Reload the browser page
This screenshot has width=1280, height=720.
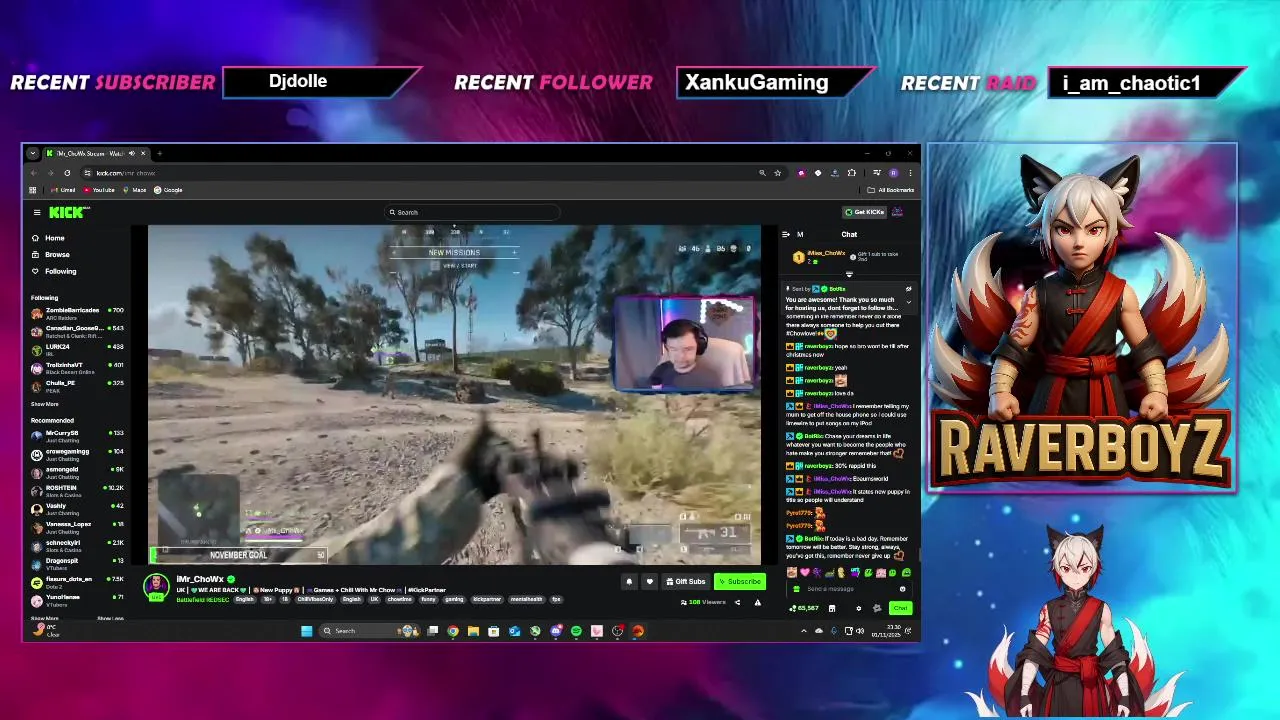pos(67,173)
